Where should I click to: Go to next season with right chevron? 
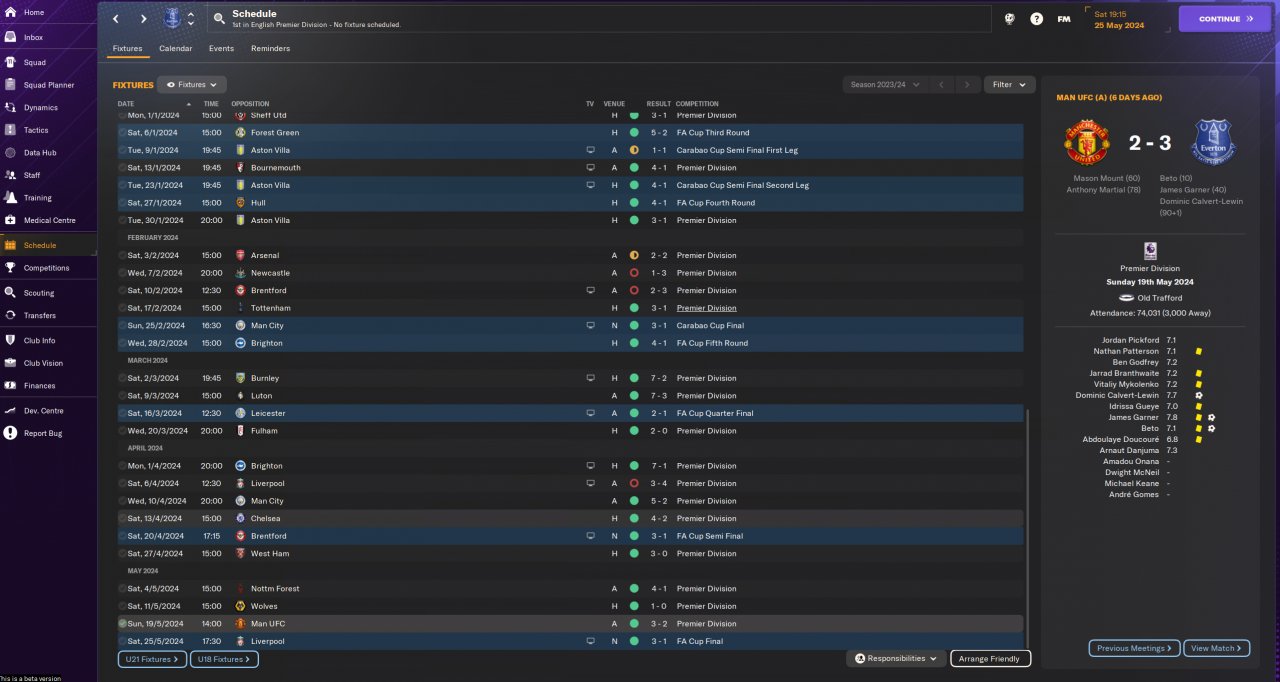966,85
